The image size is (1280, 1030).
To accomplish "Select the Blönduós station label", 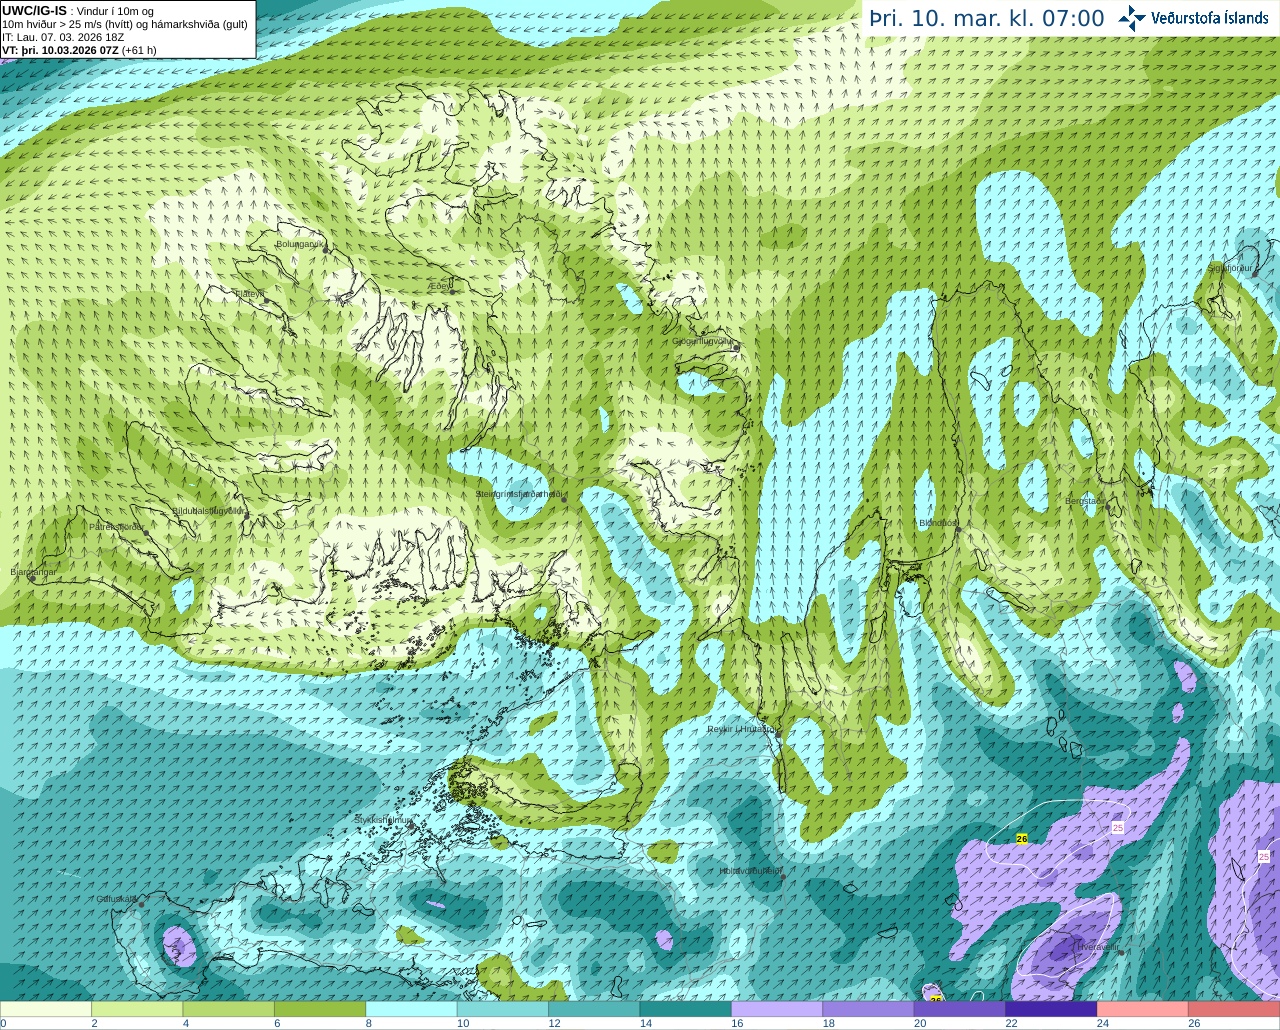I will coord(938,523).
